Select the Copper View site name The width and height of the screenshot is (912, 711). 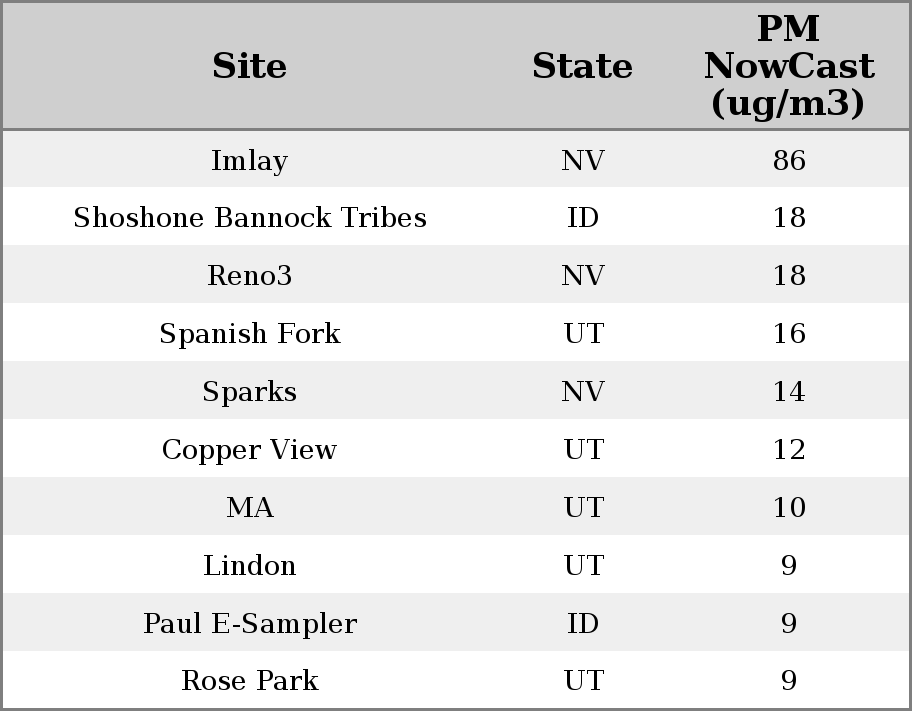[249, 450]
